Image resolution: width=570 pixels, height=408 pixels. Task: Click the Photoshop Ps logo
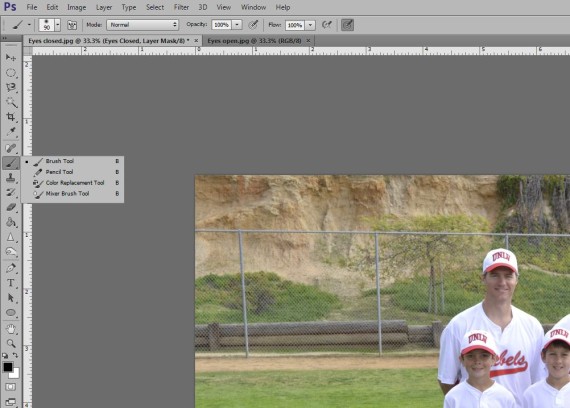tap(10, 7)
